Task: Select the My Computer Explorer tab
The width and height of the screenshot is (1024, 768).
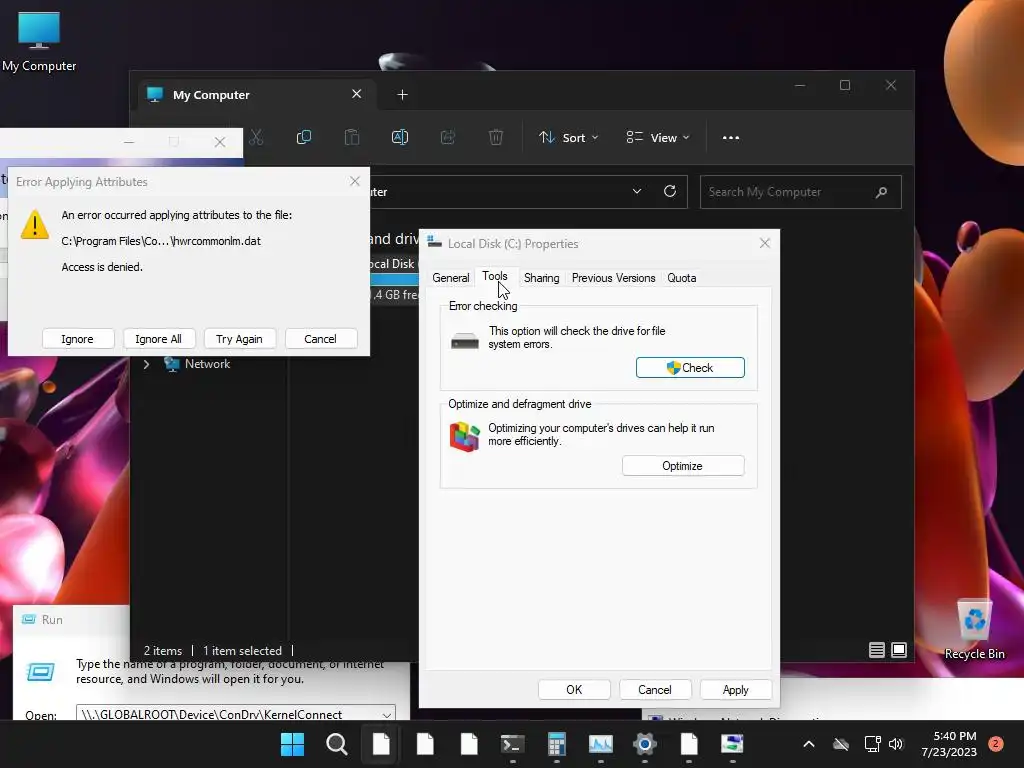Action: pyautogui.click(x=255, y=95)
